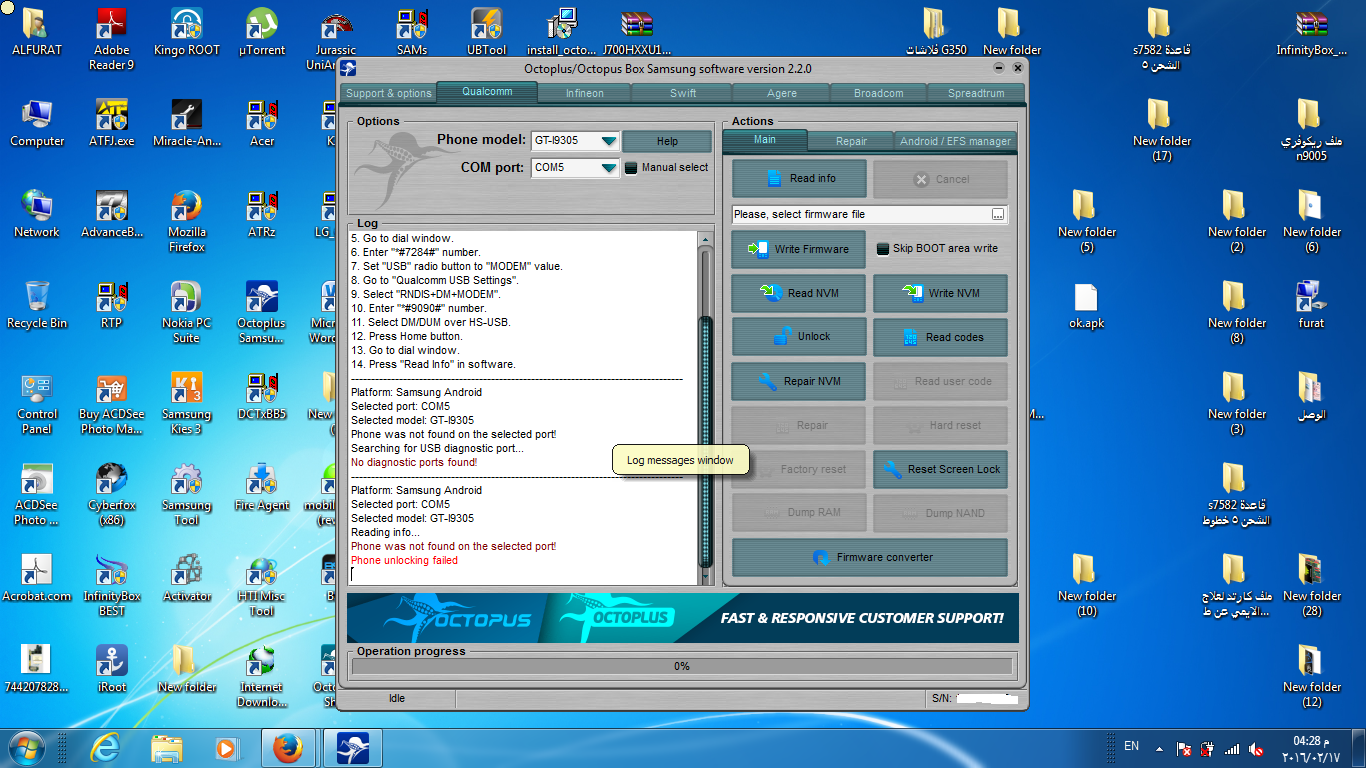Click the Reset Screen Lock button

940,469
